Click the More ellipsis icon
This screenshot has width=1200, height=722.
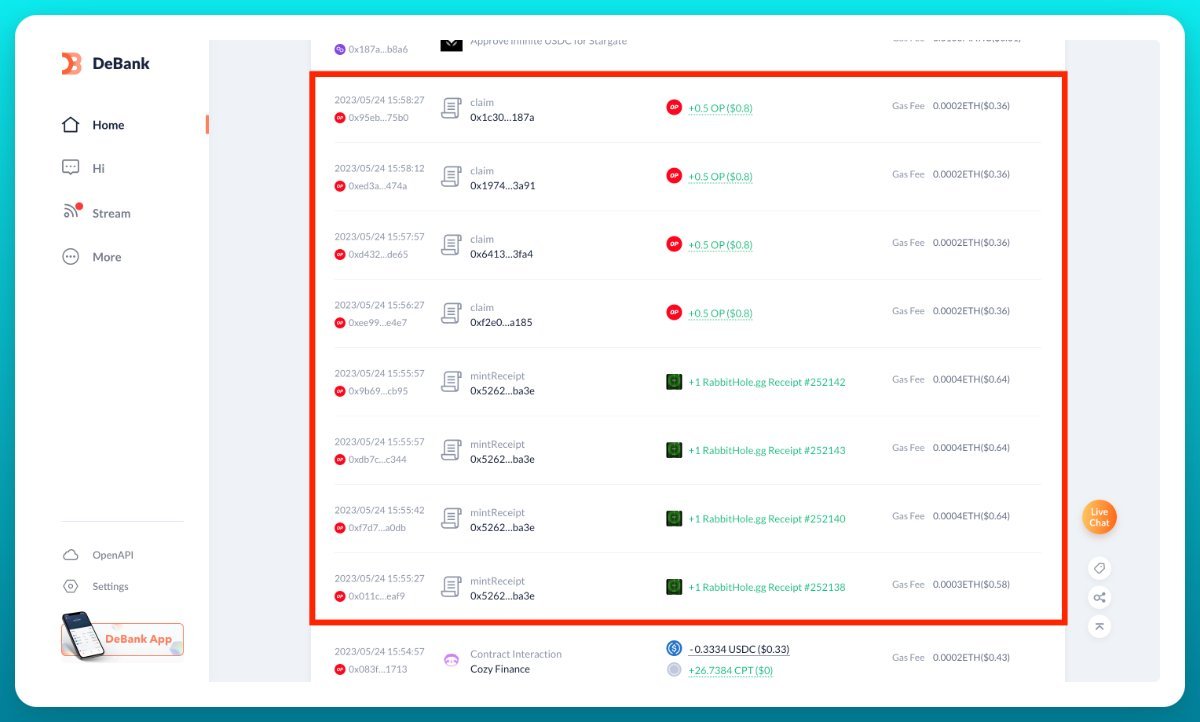70,256
